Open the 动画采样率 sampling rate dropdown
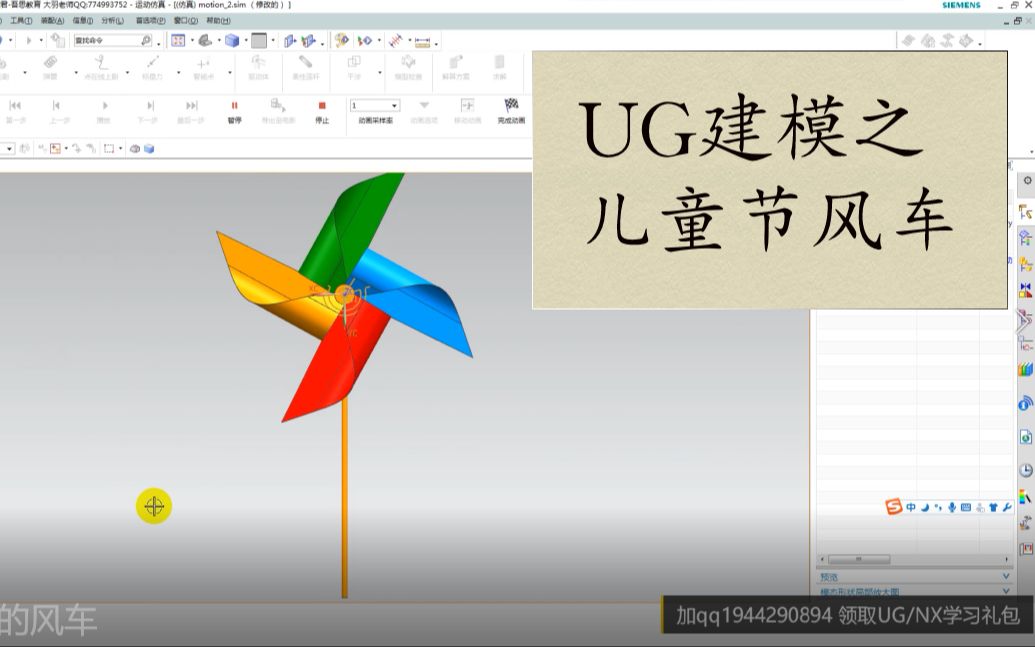1035x647 pixels. [395, 105]
